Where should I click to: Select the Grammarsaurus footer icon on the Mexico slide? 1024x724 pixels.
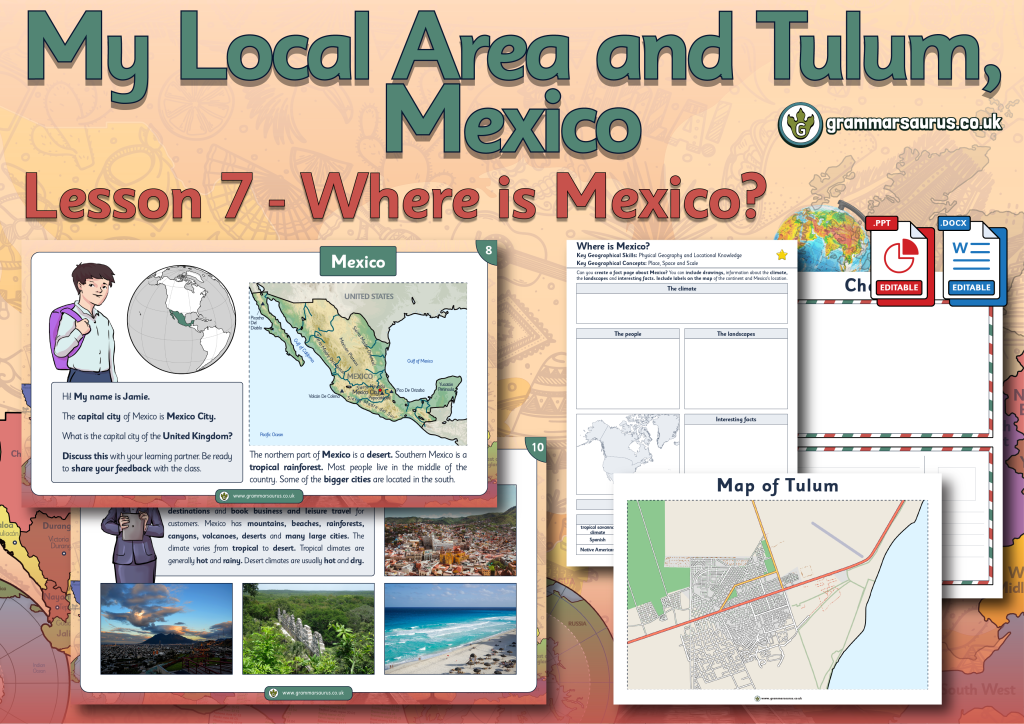(222, 494)
